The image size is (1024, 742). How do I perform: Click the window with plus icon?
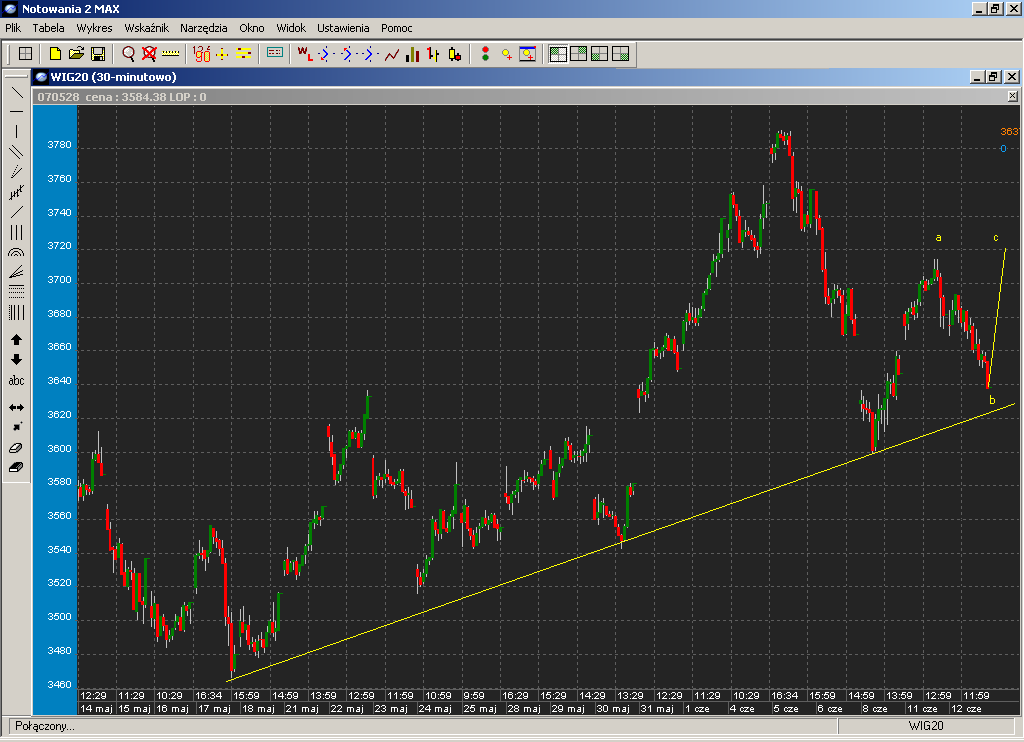[x=528, y=54]
